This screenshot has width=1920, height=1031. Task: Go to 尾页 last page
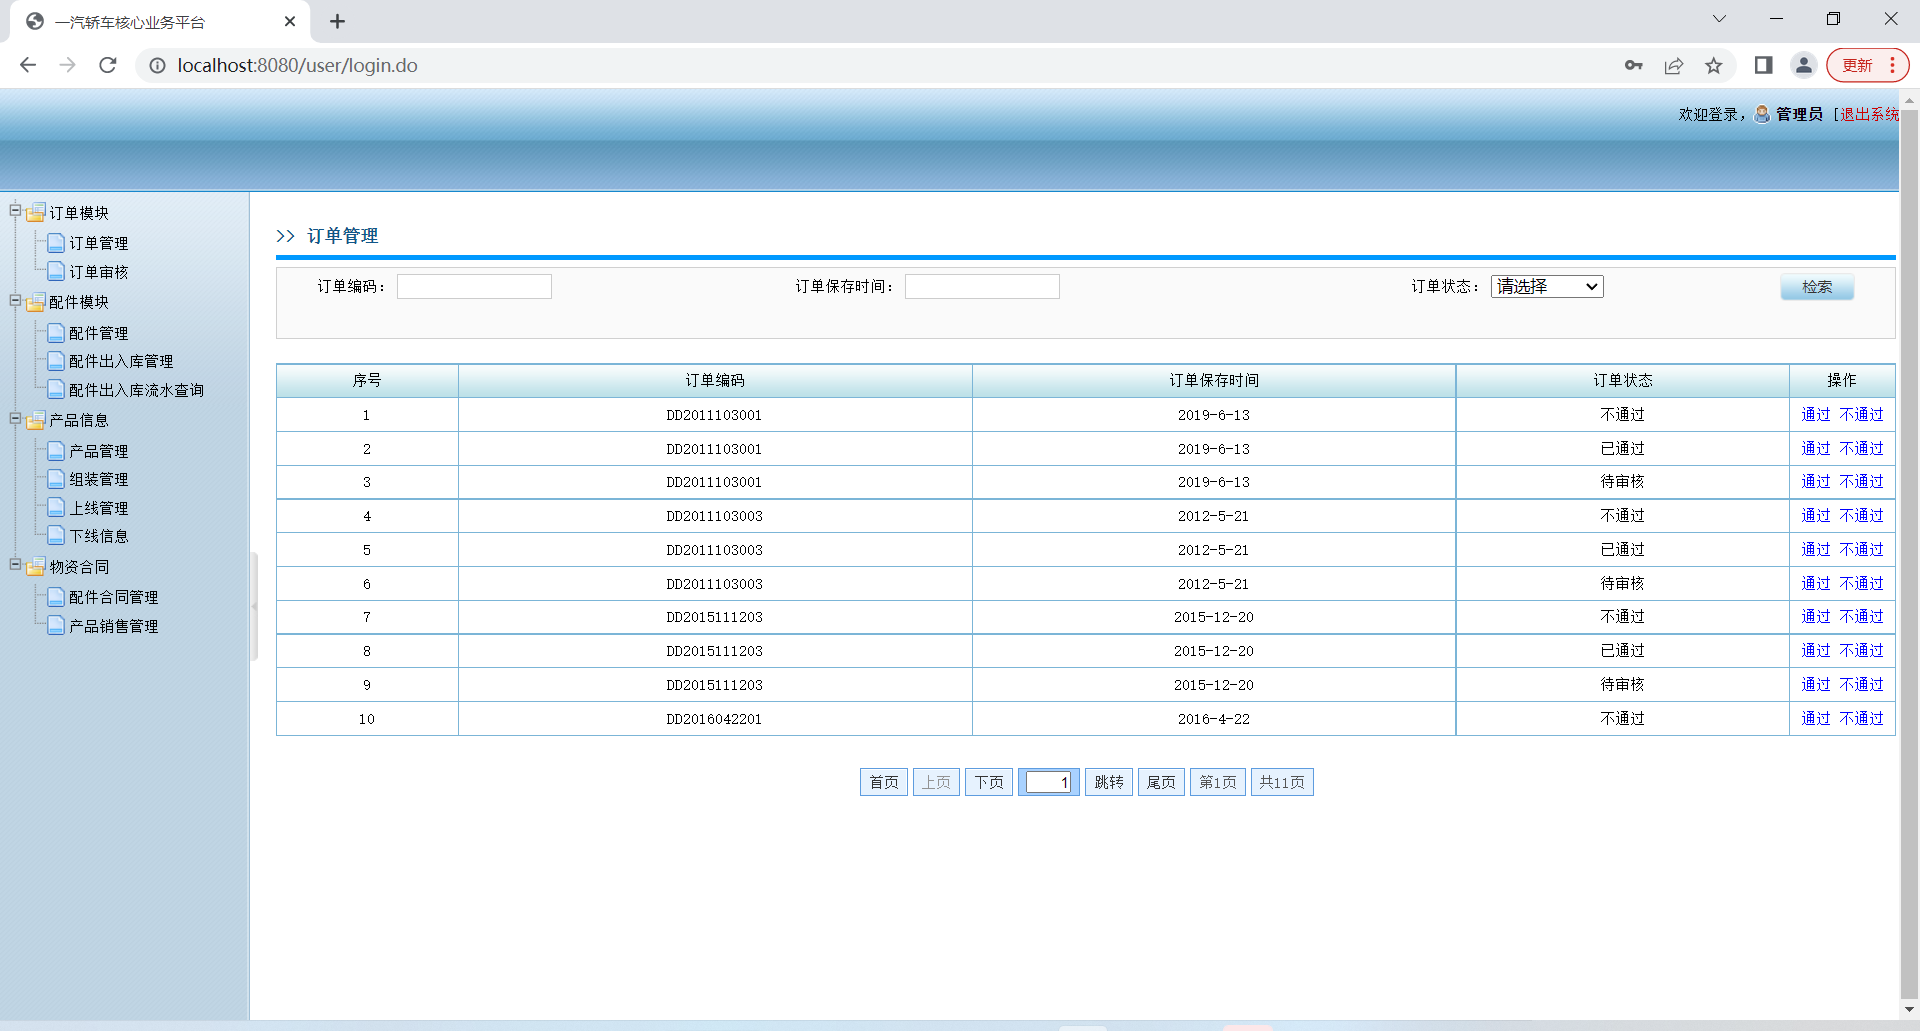pyautogui.click(x=1161, y=782)
